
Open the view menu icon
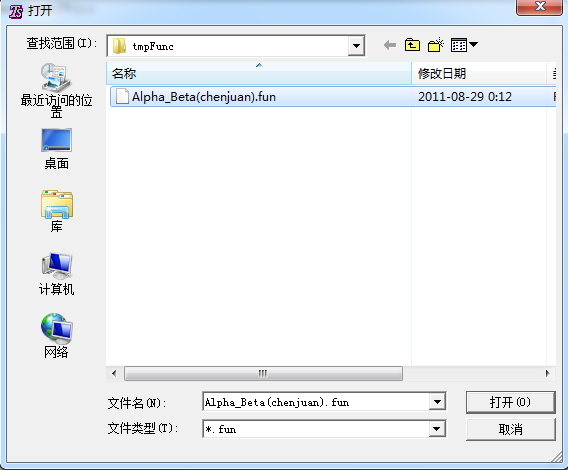click(x=464, y=45)
